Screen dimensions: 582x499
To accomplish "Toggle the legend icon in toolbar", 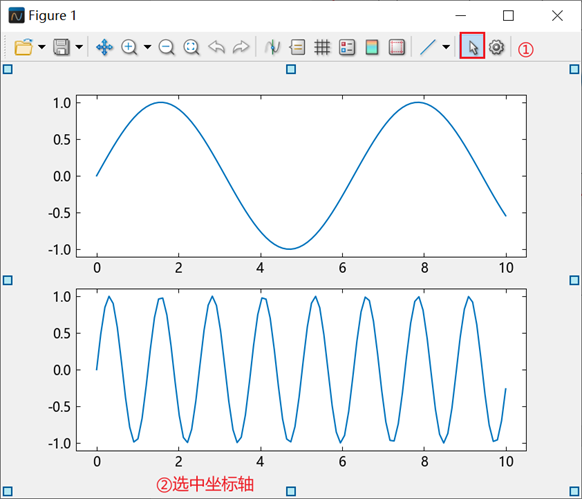I will point(347,48).
